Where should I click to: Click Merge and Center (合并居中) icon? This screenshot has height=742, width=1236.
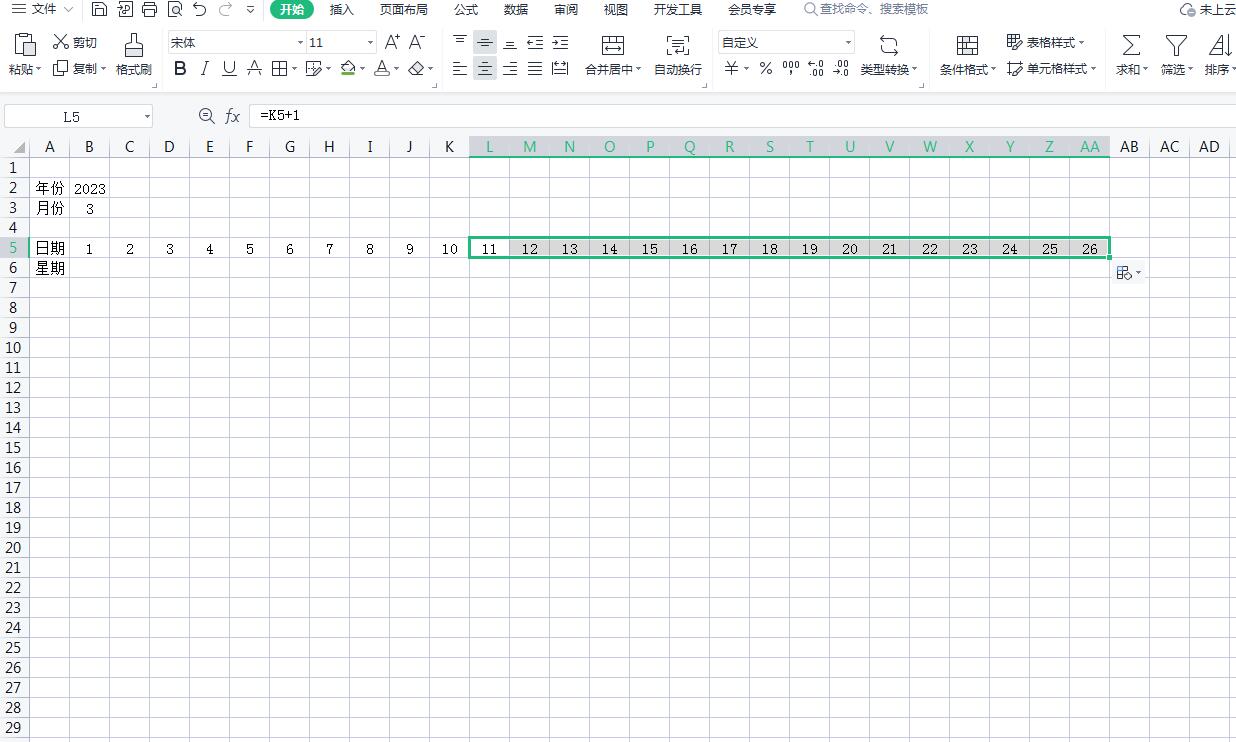pos(613,45)
